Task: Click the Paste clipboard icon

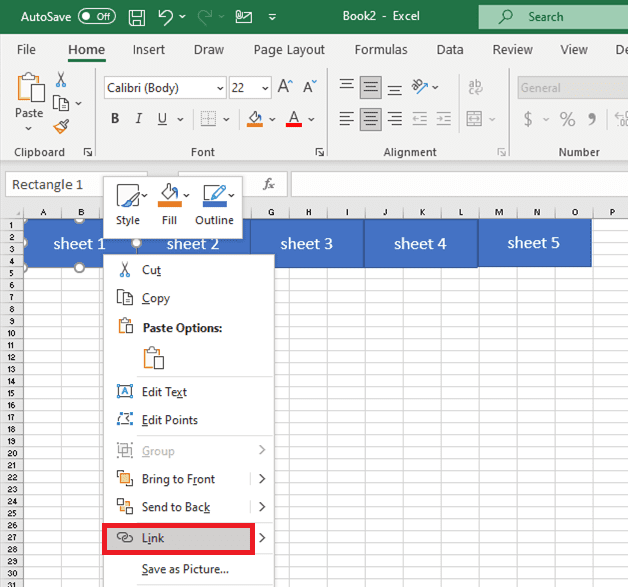Action: (x=30, y=87)
